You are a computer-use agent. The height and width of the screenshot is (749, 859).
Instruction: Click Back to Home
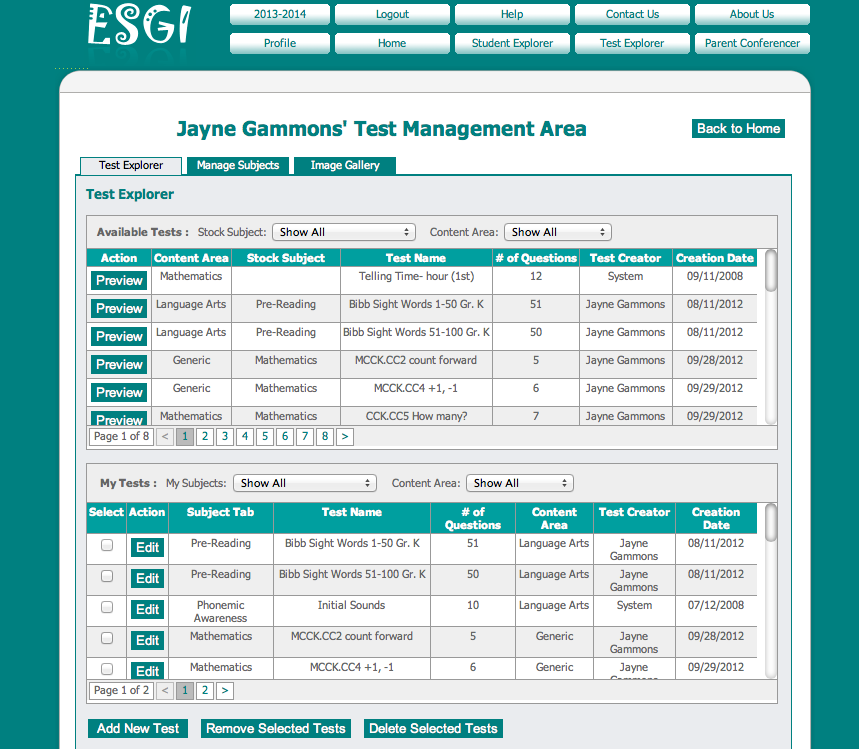coord(738,129)
